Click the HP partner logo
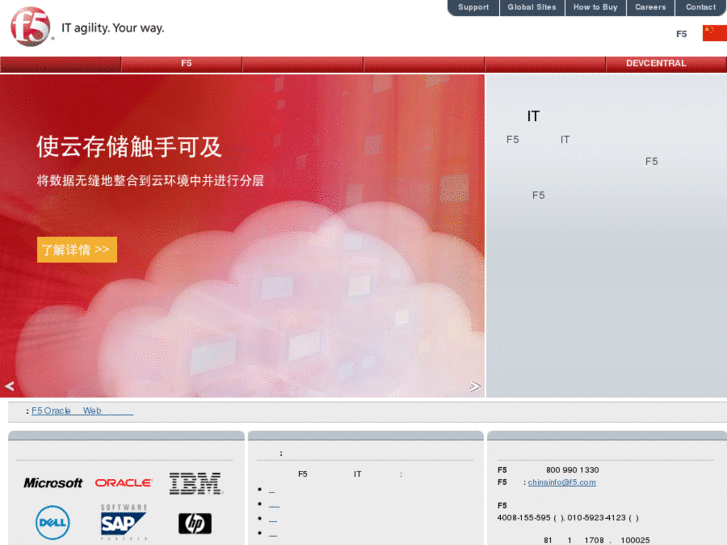 (x=195, y=524)
